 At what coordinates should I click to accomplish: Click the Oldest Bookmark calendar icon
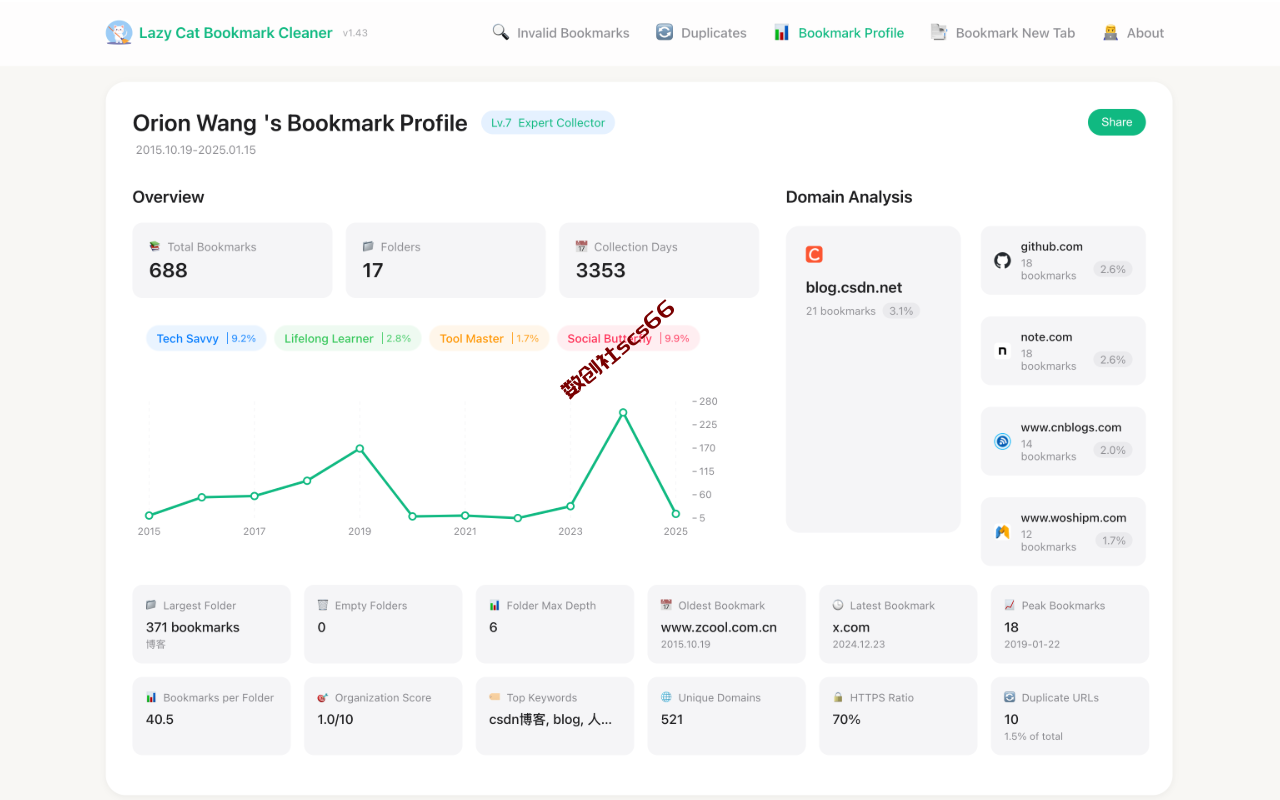(667, 605)
